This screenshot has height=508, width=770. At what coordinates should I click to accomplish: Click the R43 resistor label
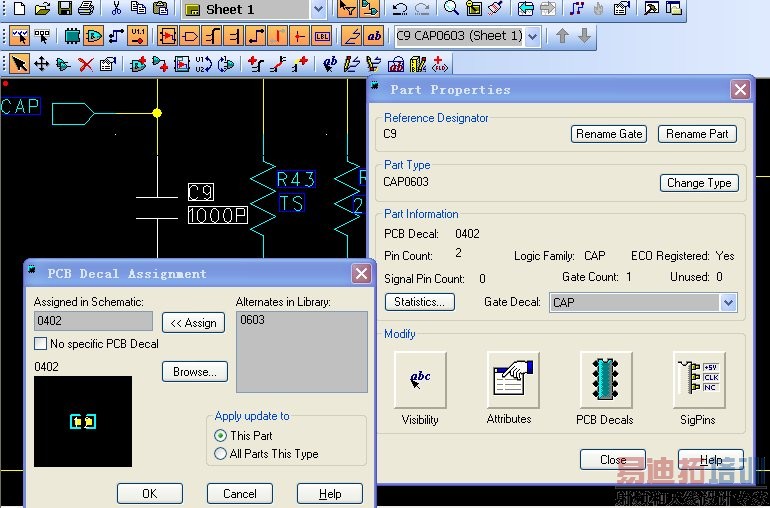point(296,179)
